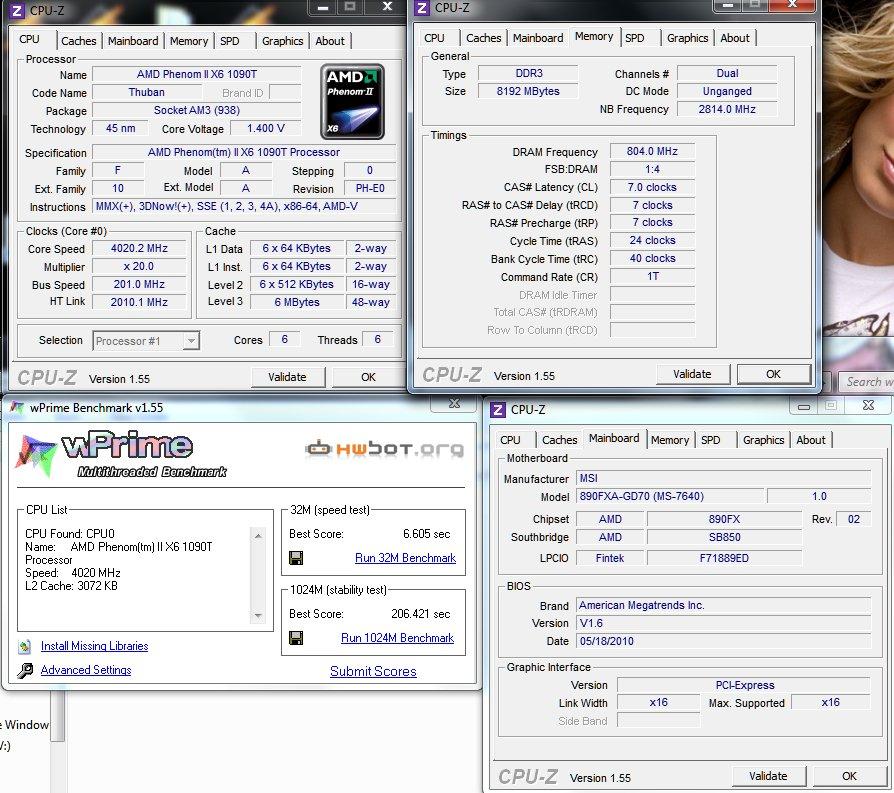Click the Advanced Settings wrench icon
This screenshot has width=894, height=793.
click(x=25, y=670)
